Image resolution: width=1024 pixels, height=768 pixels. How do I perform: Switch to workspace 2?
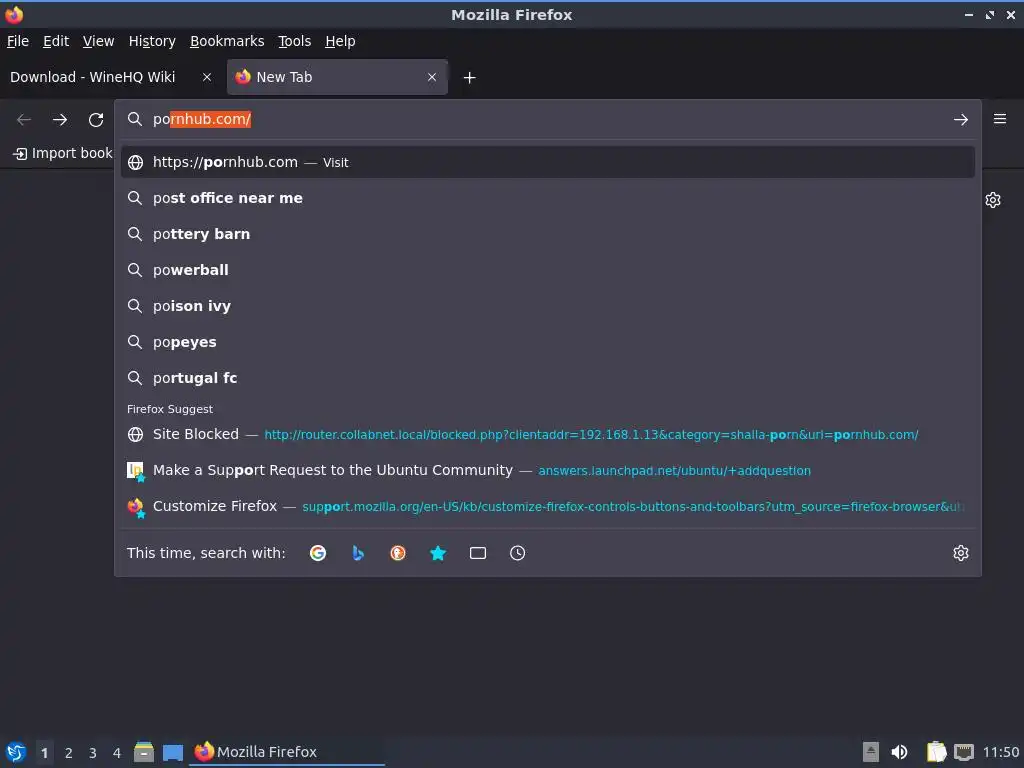click(x=69, y=753)
